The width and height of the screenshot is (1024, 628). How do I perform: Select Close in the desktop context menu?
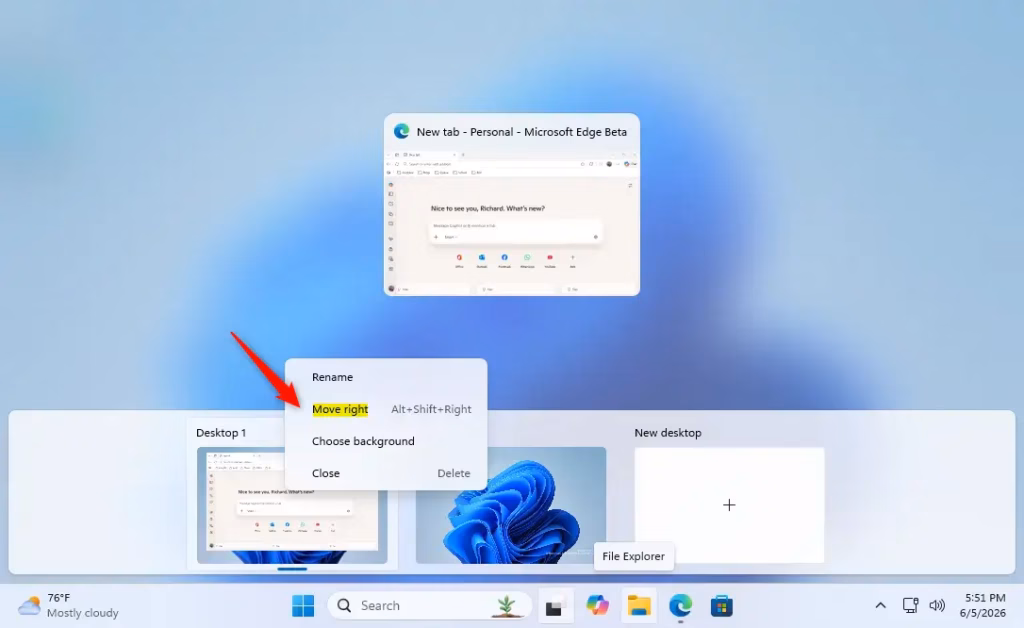pos(386,473)
